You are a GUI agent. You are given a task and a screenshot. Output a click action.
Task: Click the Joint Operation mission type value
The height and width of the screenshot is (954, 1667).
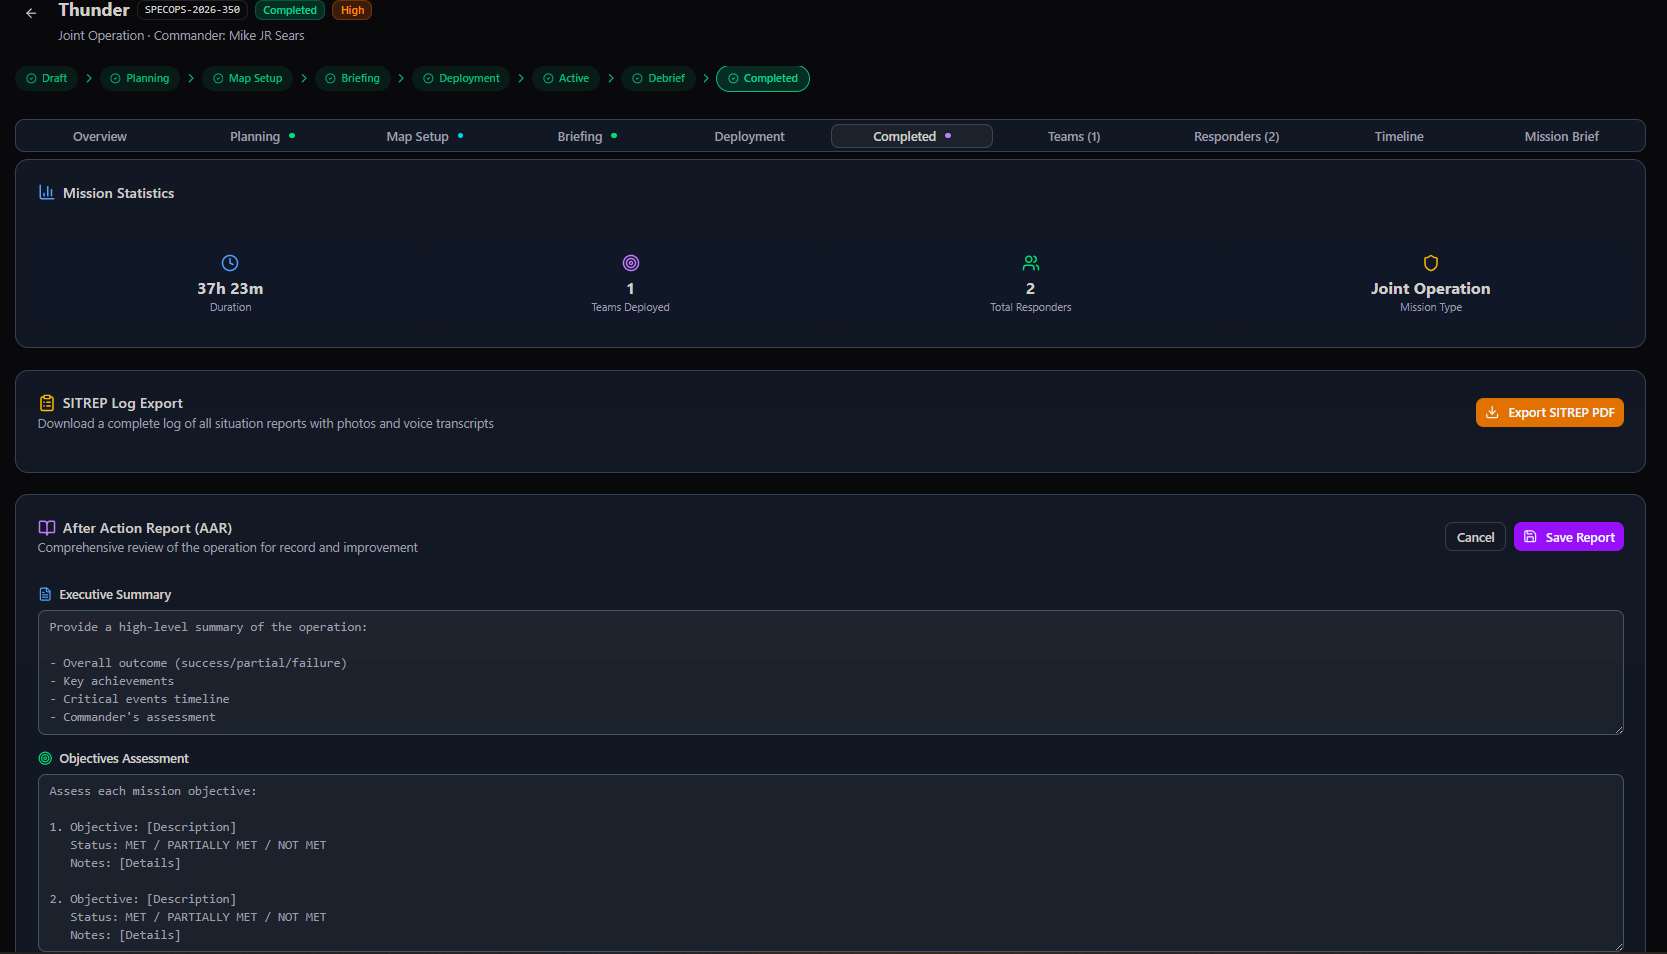click(x=1430, y=288)
